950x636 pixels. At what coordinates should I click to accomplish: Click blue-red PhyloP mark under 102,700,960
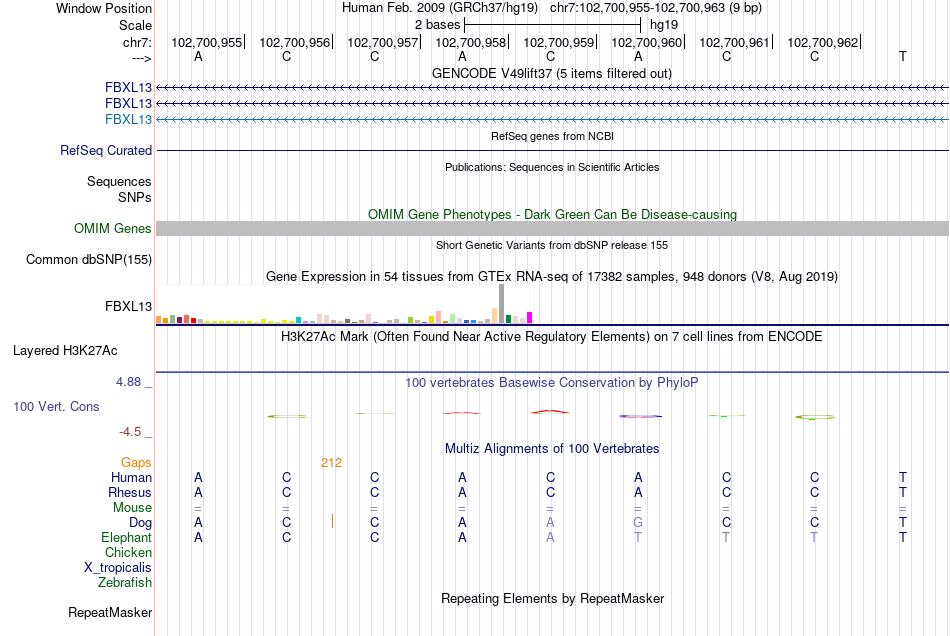point(640,416)
